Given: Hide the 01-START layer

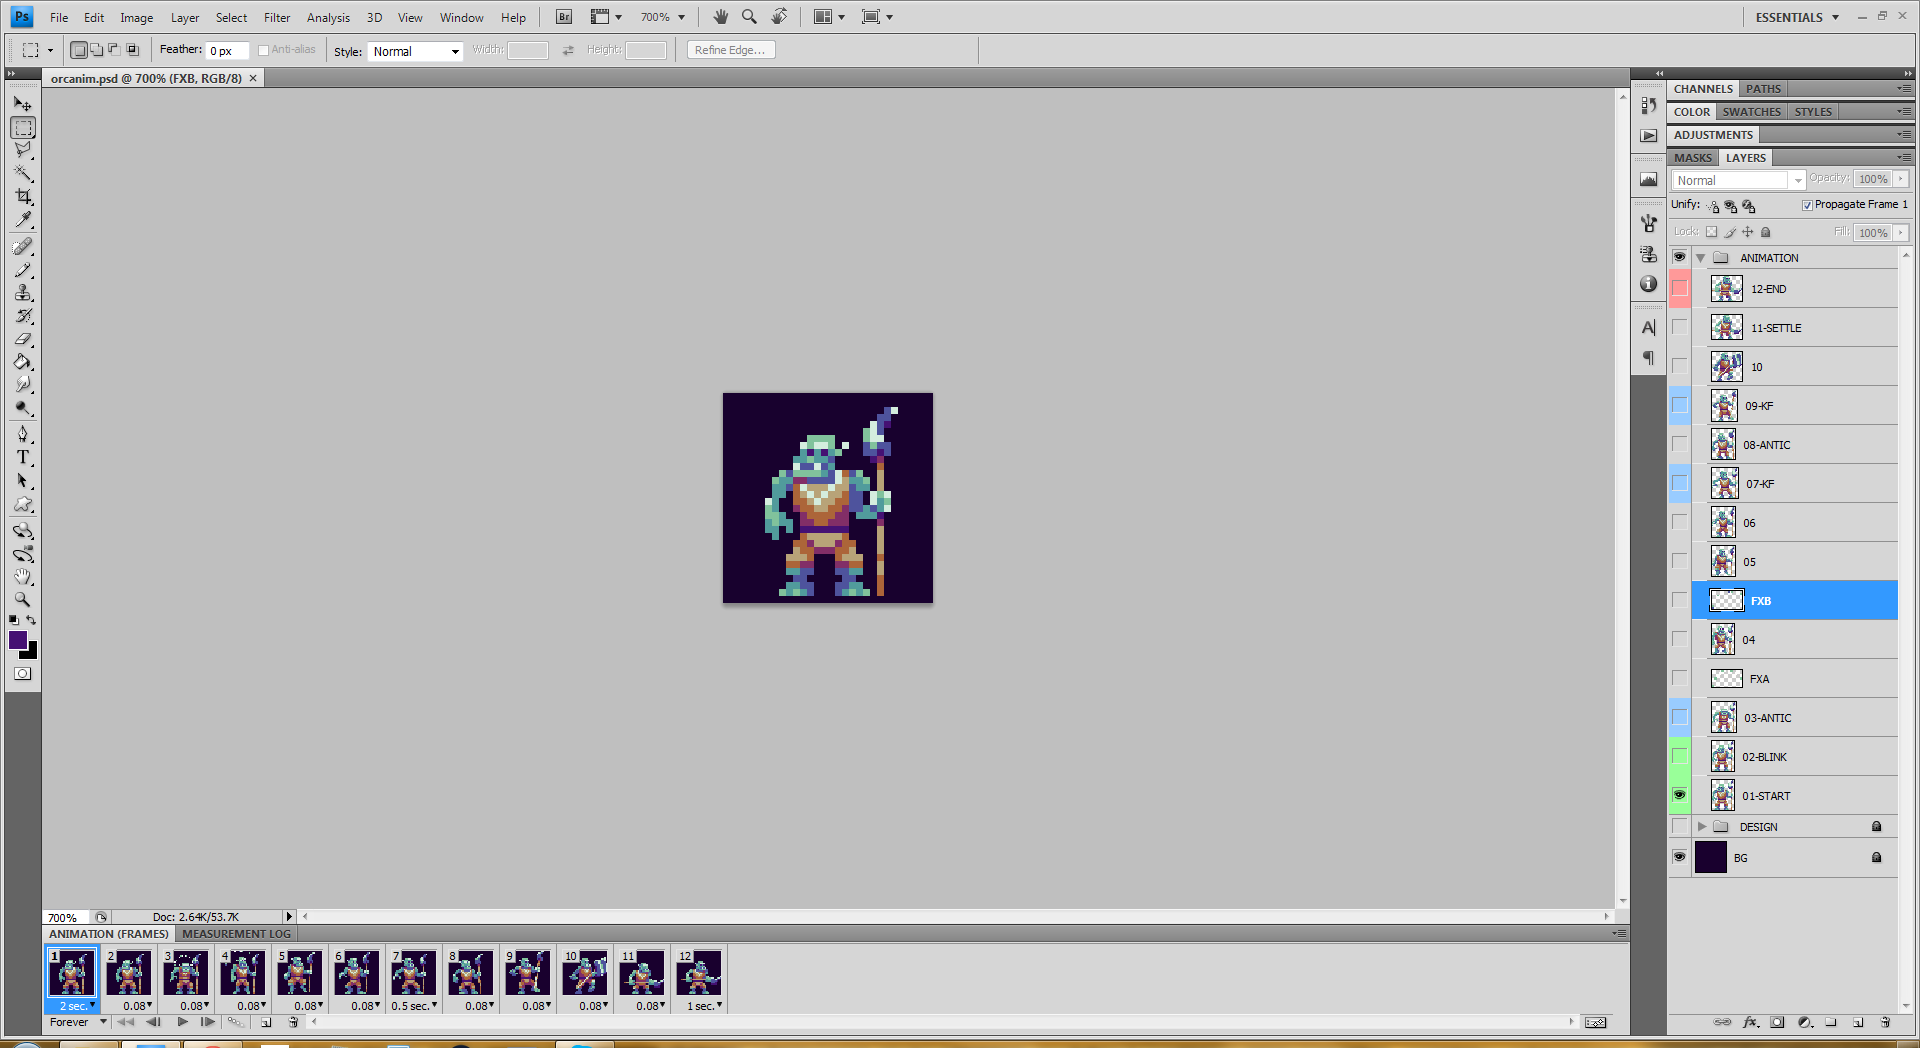Looking at the screenshot, I should pyautogui.click(x=1679, y=795).
